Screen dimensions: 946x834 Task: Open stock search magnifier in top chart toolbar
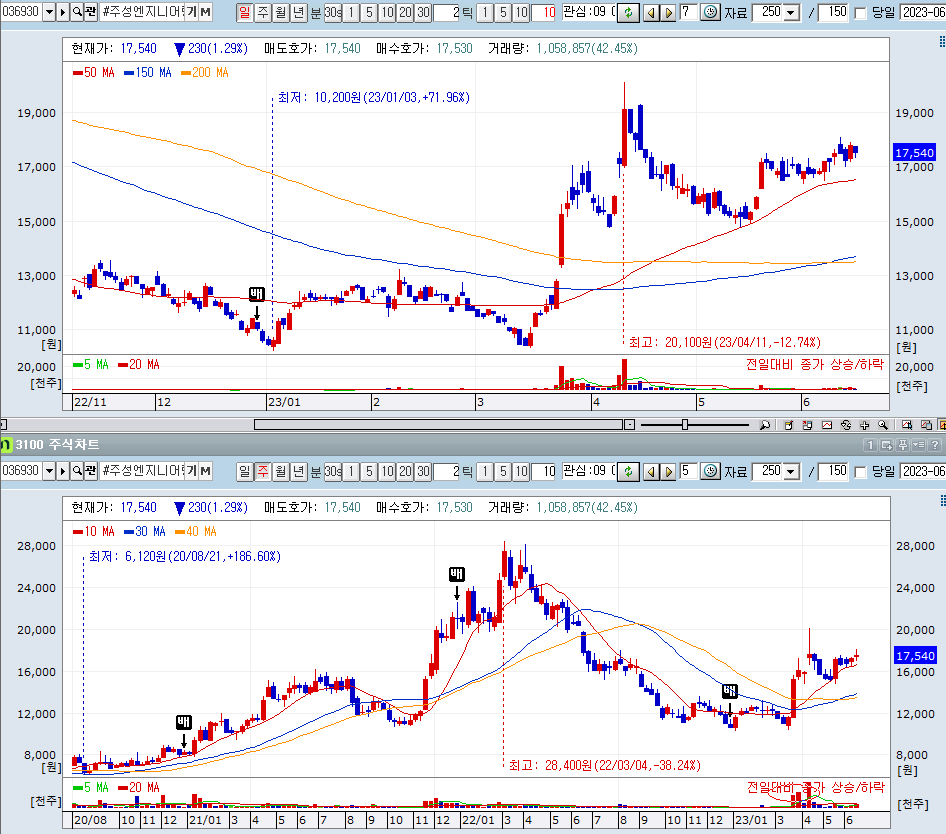point(77,12)
